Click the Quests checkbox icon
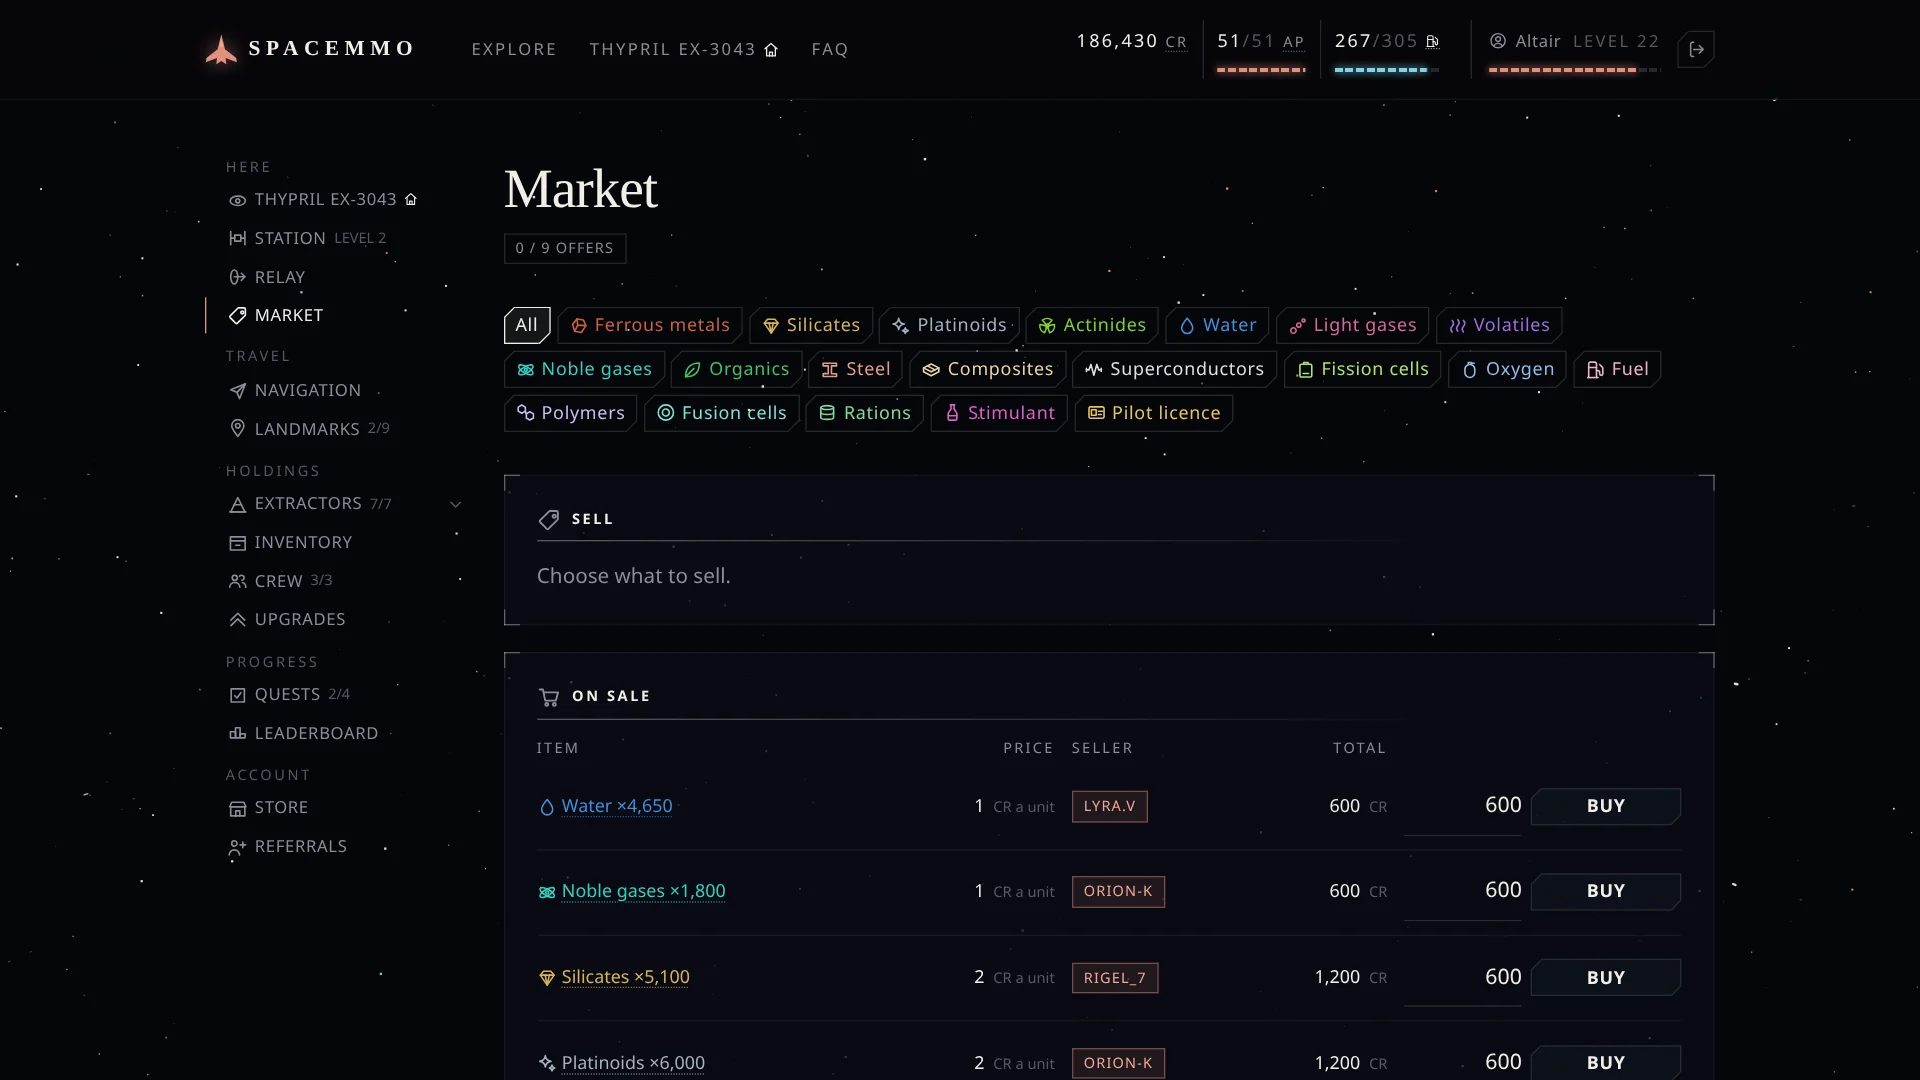This screenshot has width=1920, height=1080. point(237,695)
